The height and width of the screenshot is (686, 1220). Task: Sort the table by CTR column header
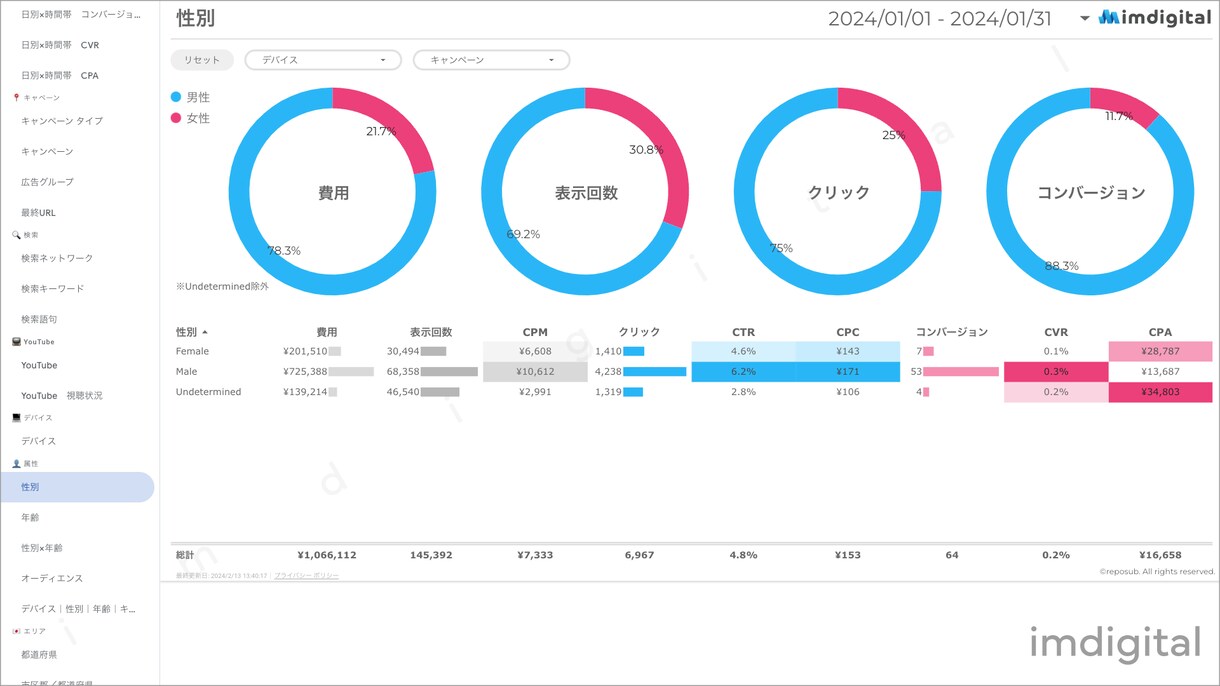[x=743, y=332]
